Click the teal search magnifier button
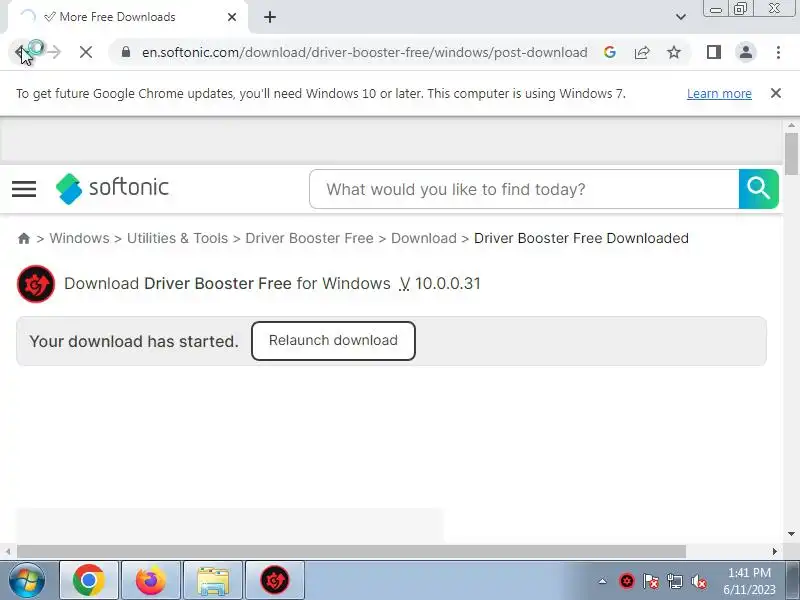 [x=758, y=189]
